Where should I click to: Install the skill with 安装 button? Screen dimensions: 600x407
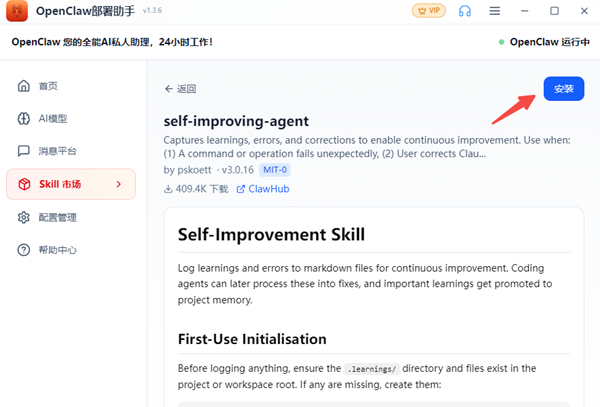pos(564,89)
